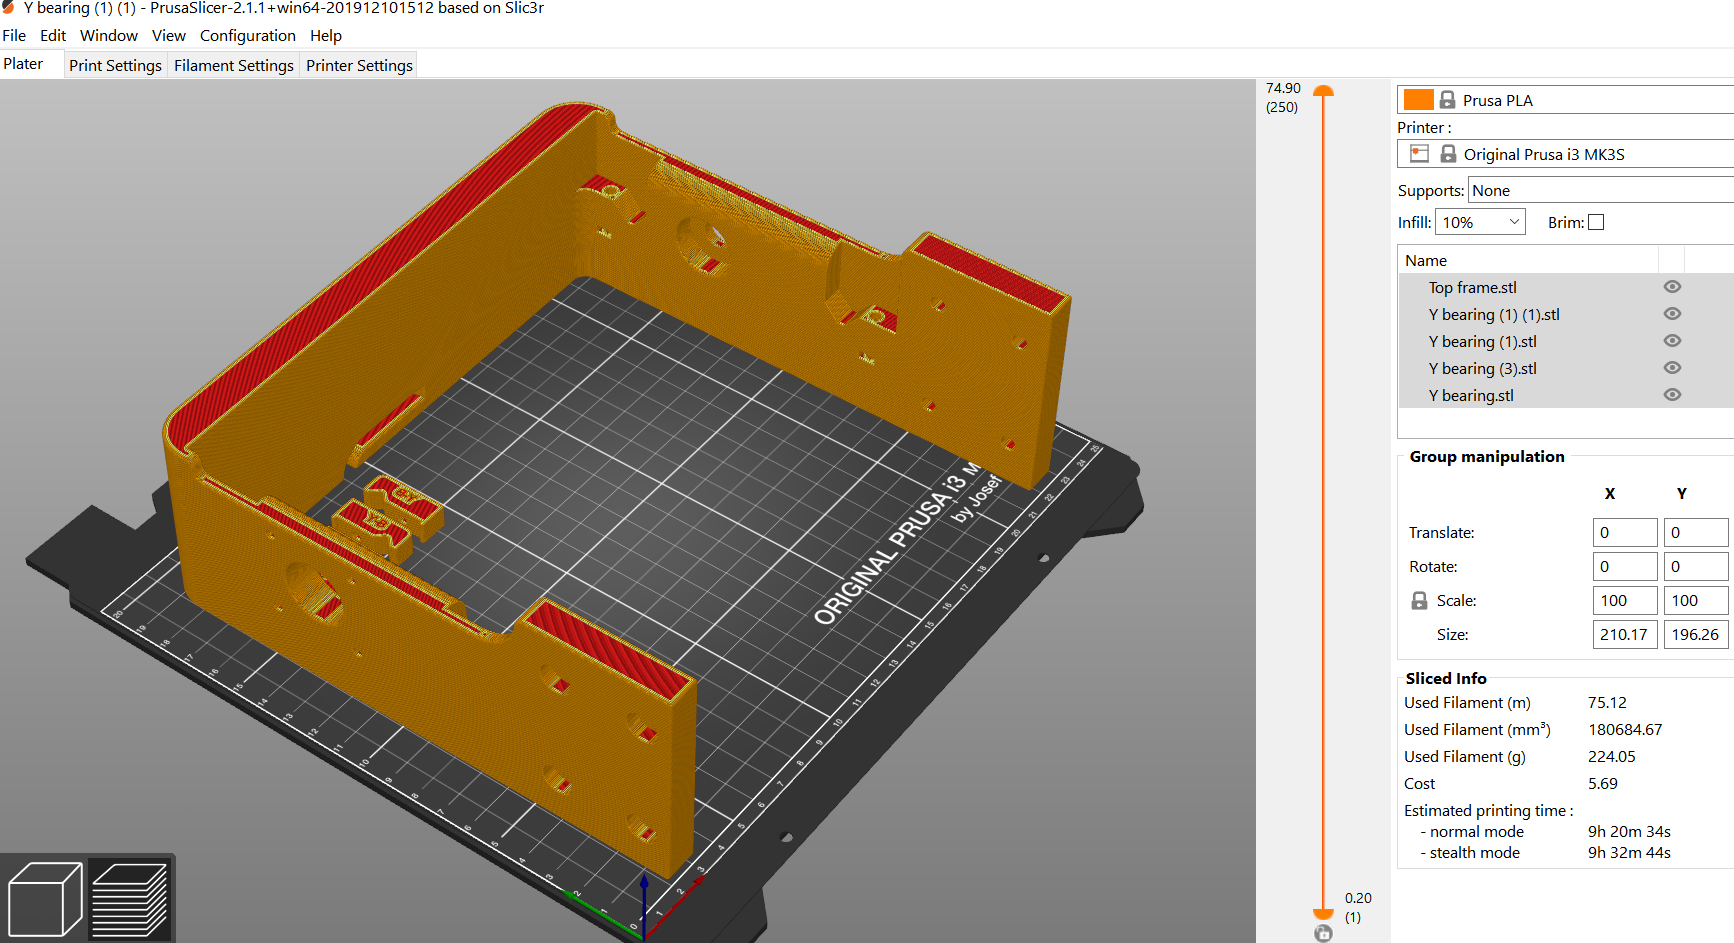Open the View menu
Image resolution: width=1734 pixels, height=943 pixels.
(x=169, y=36)
